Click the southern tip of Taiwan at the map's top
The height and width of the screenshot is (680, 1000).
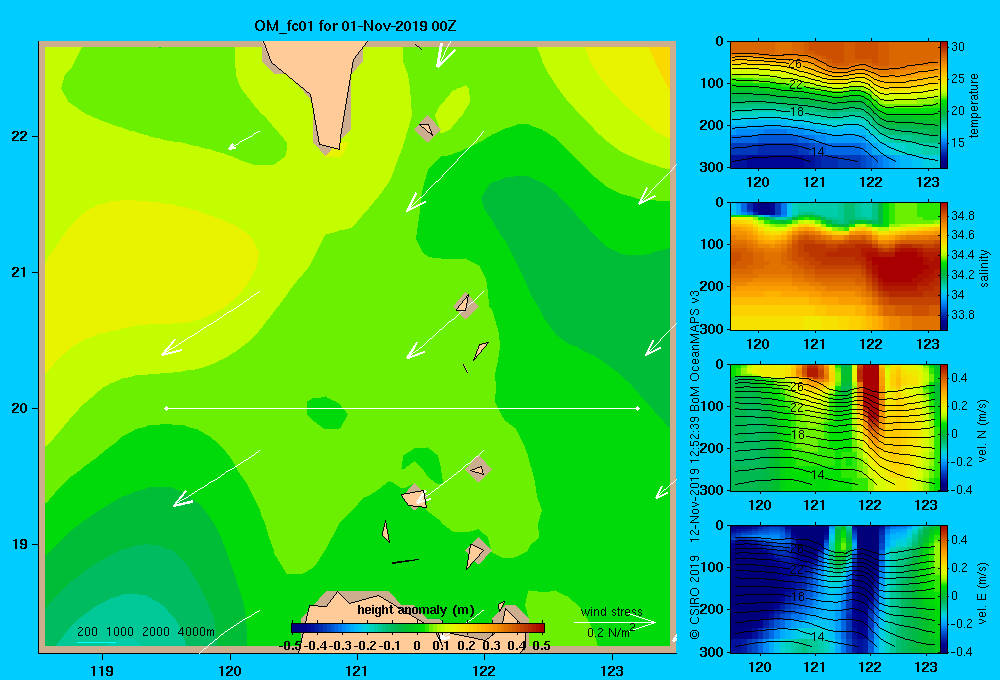point(330,148)
